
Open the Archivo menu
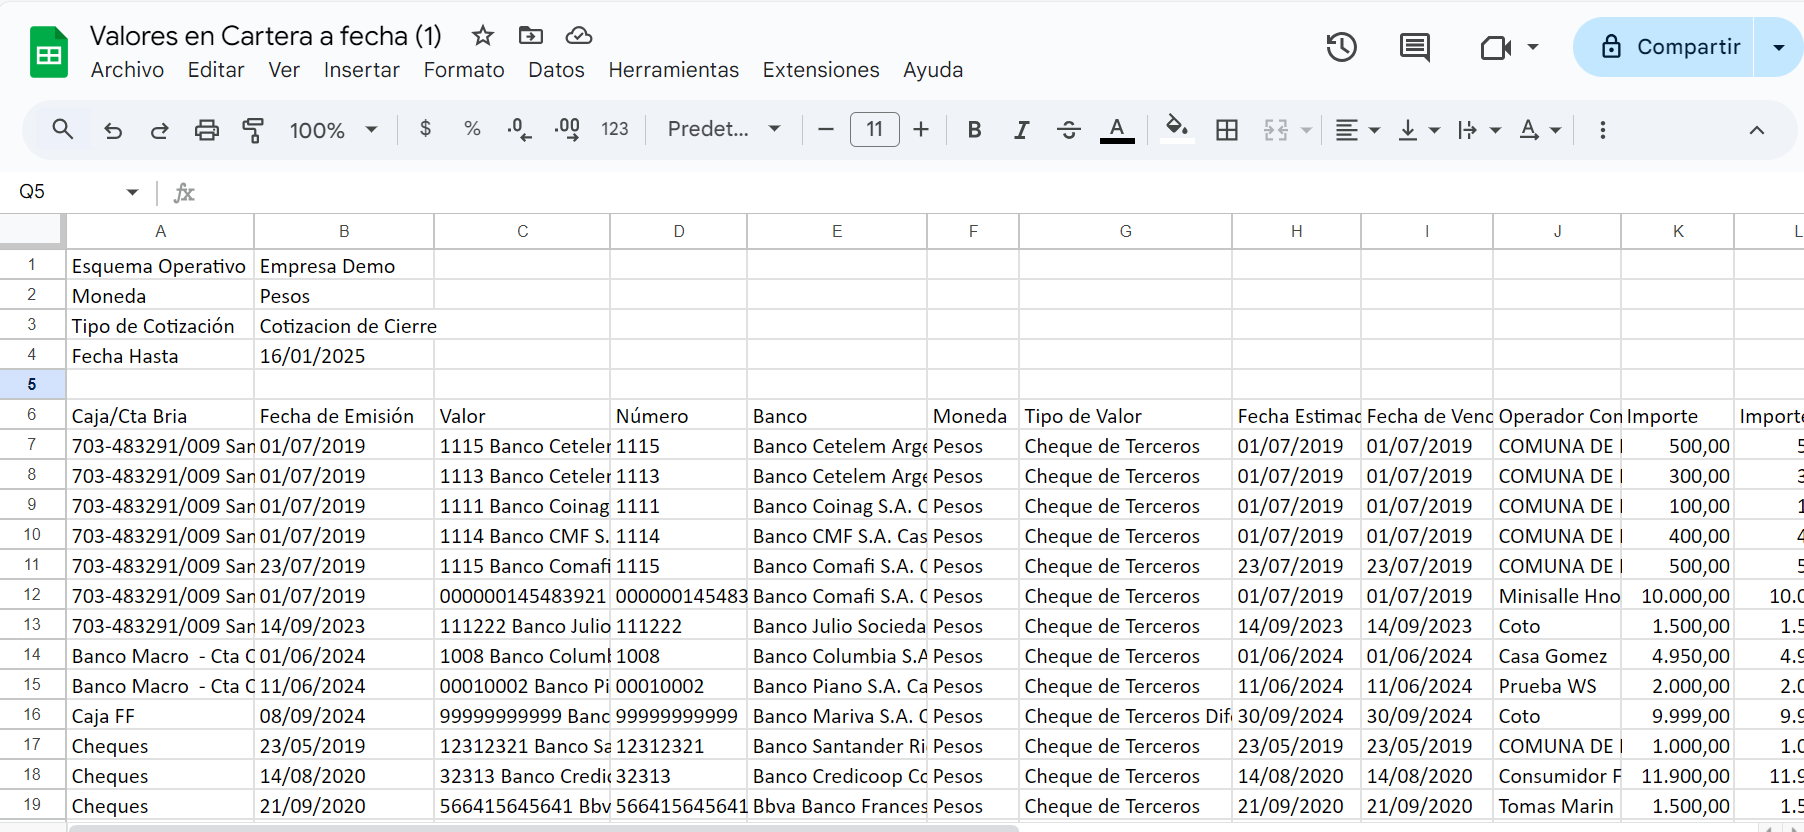(127, 70)
